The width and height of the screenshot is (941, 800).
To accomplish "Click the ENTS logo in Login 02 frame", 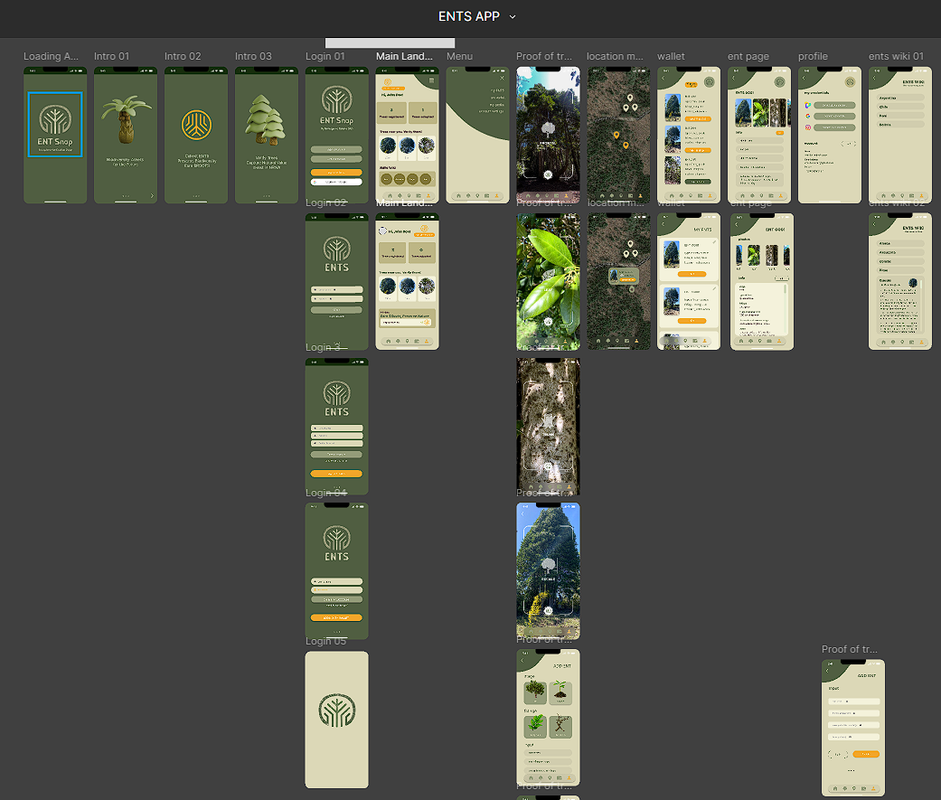I will tap(337, 254).
